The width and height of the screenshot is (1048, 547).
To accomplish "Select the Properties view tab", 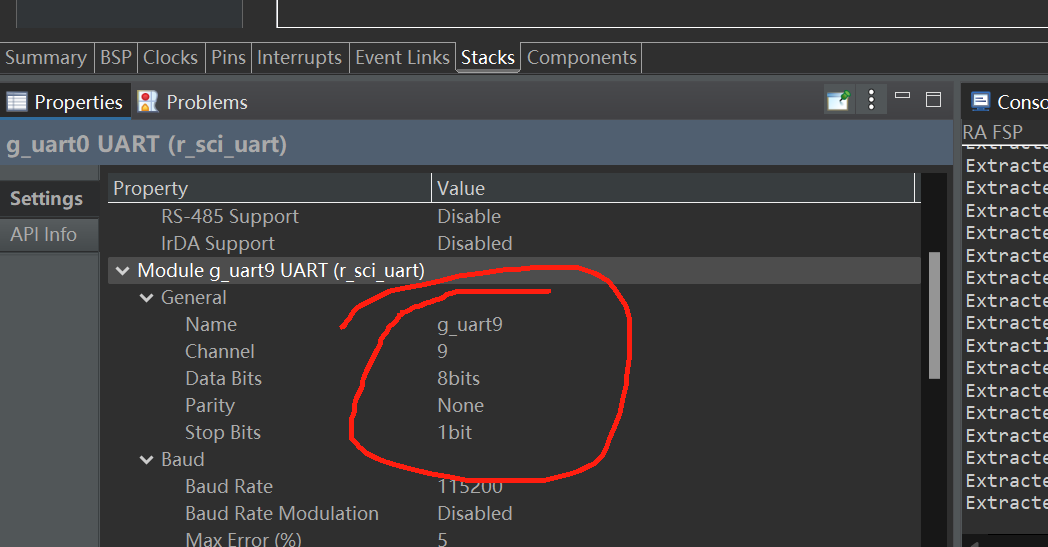I will (66, 102).
